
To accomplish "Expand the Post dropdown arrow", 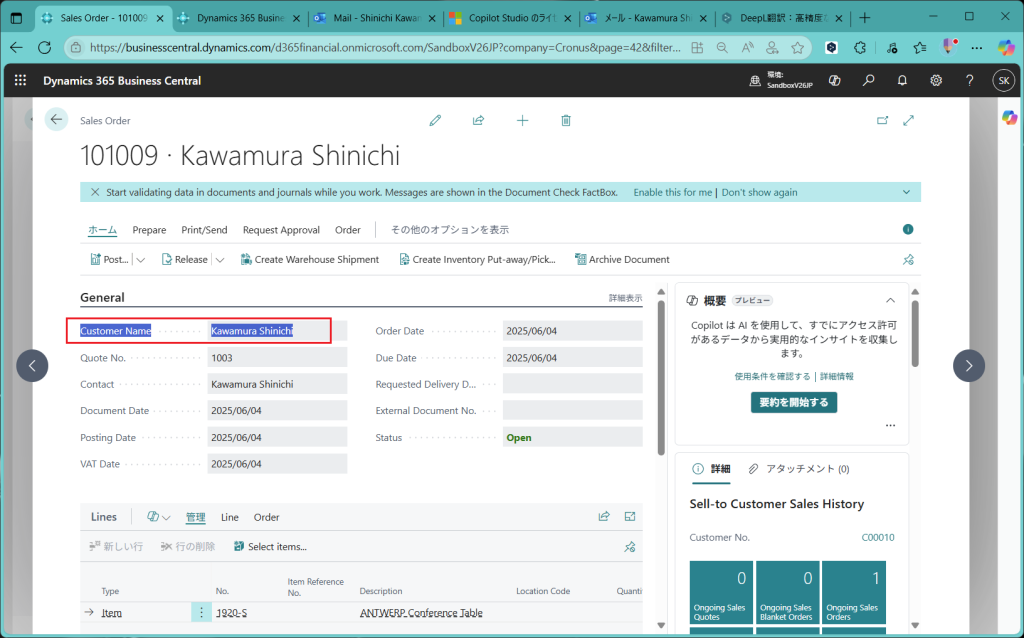I will [x=140, y=259].
